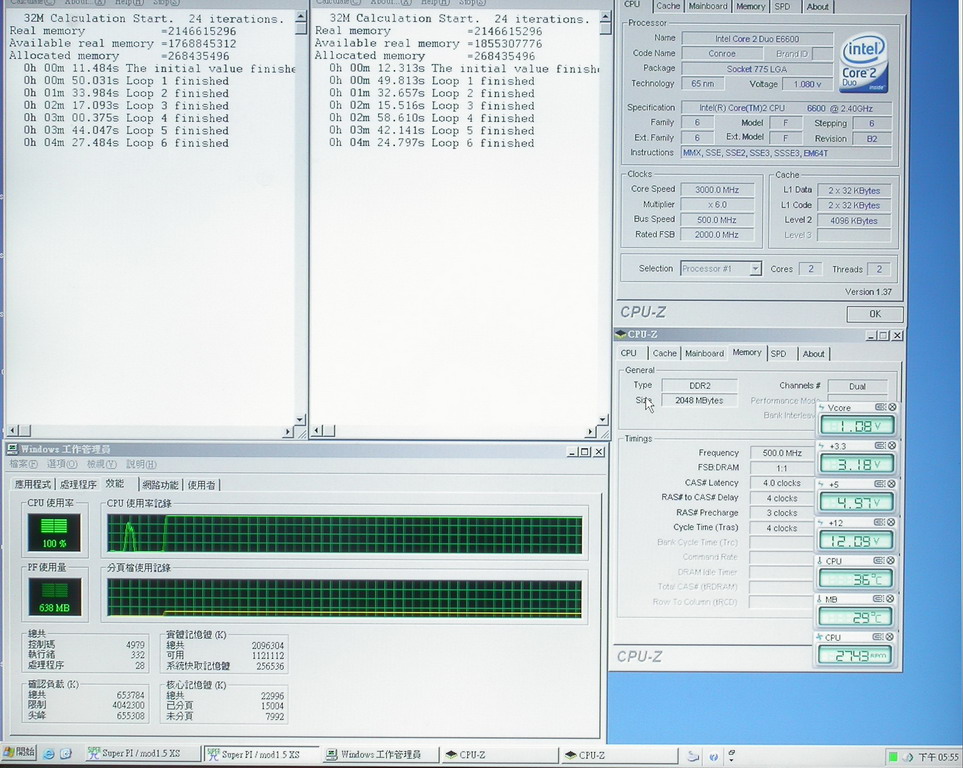This screenshot has height=768, width=963.
Task: Switch to 處理程序 tab in task manager
Action: tap(78, 484)
